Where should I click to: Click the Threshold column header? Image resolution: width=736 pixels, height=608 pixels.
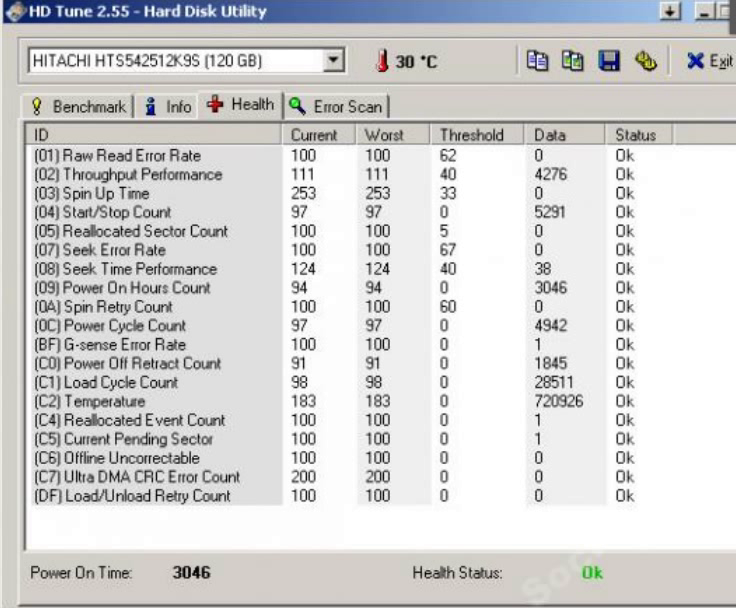[476, 135]
